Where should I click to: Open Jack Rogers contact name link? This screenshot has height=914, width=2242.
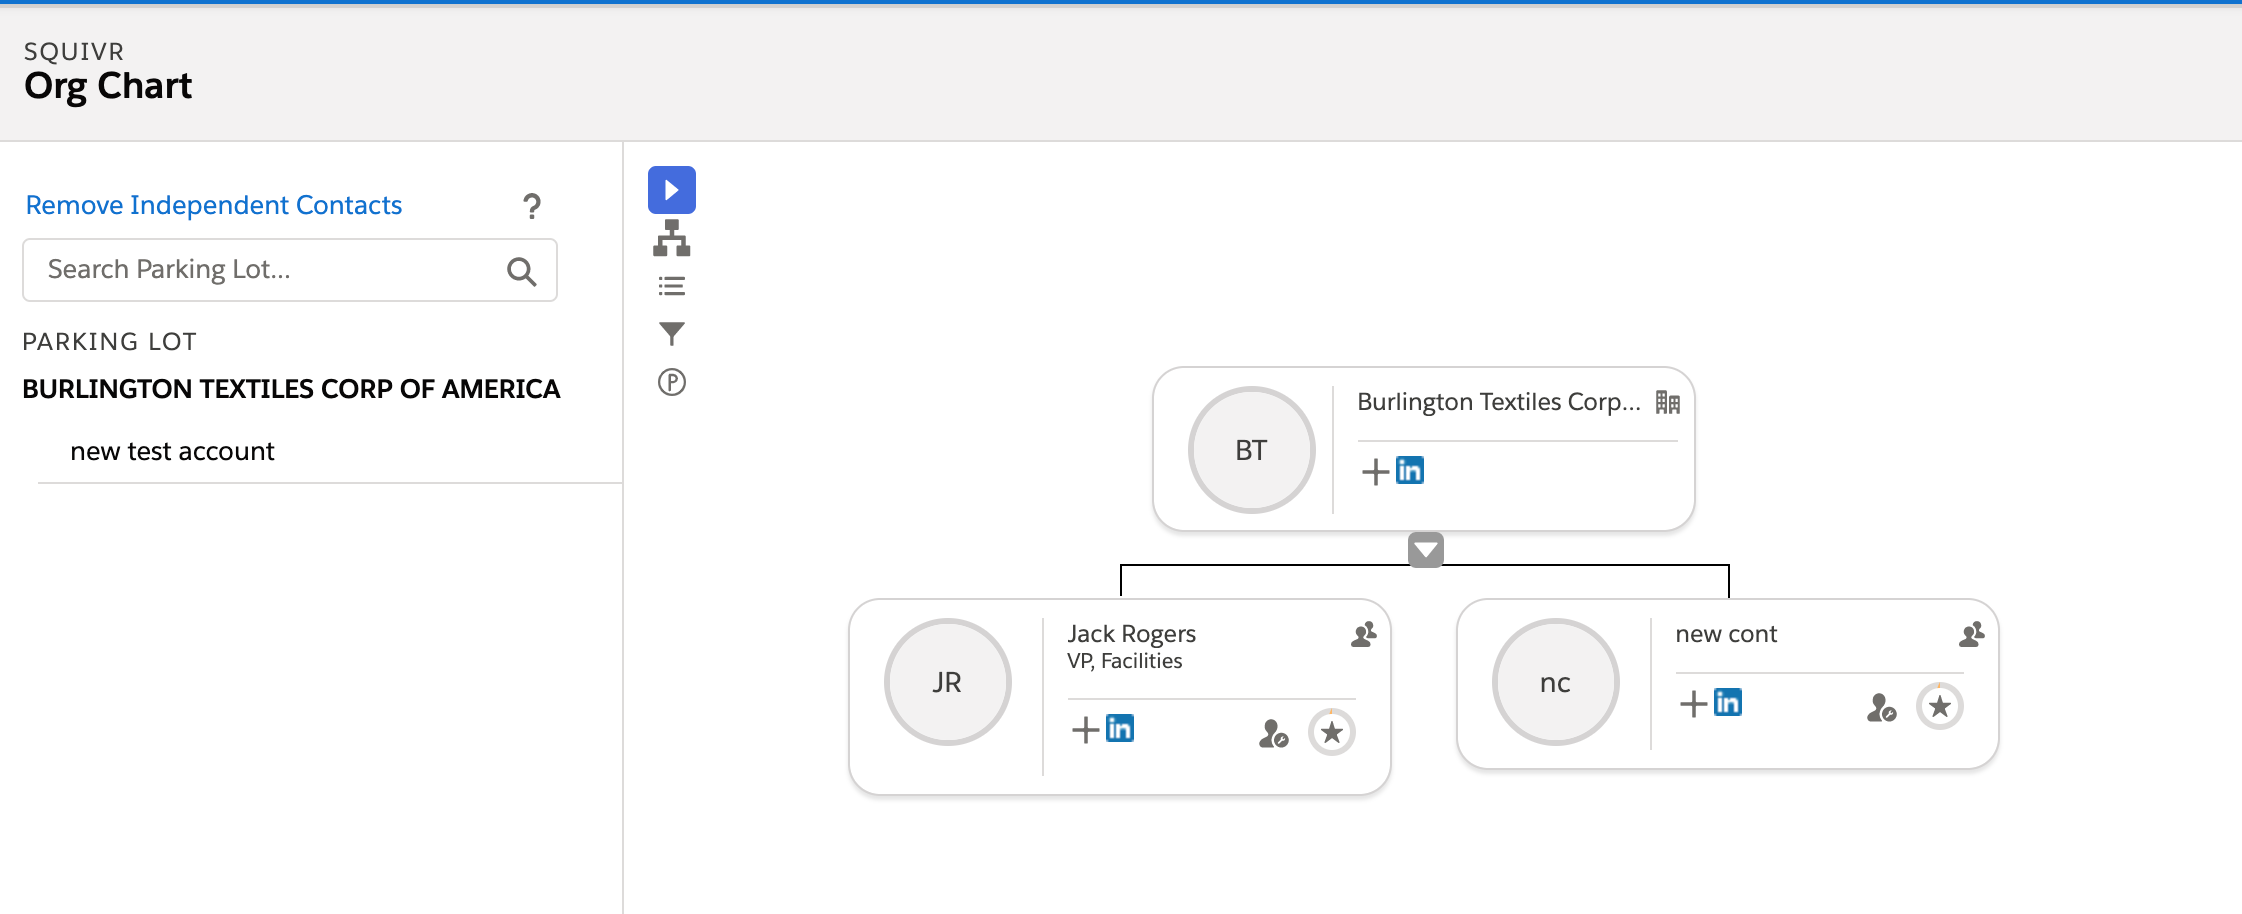tap(1131, 634)
